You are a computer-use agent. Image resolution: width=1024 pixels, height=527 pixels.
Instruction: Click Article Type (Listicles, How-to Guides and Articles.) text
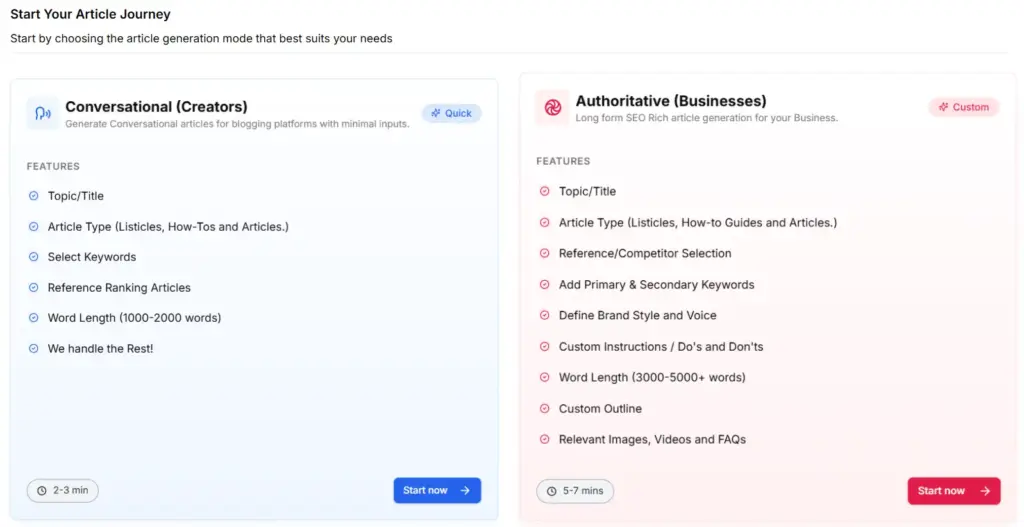[697, 223]
